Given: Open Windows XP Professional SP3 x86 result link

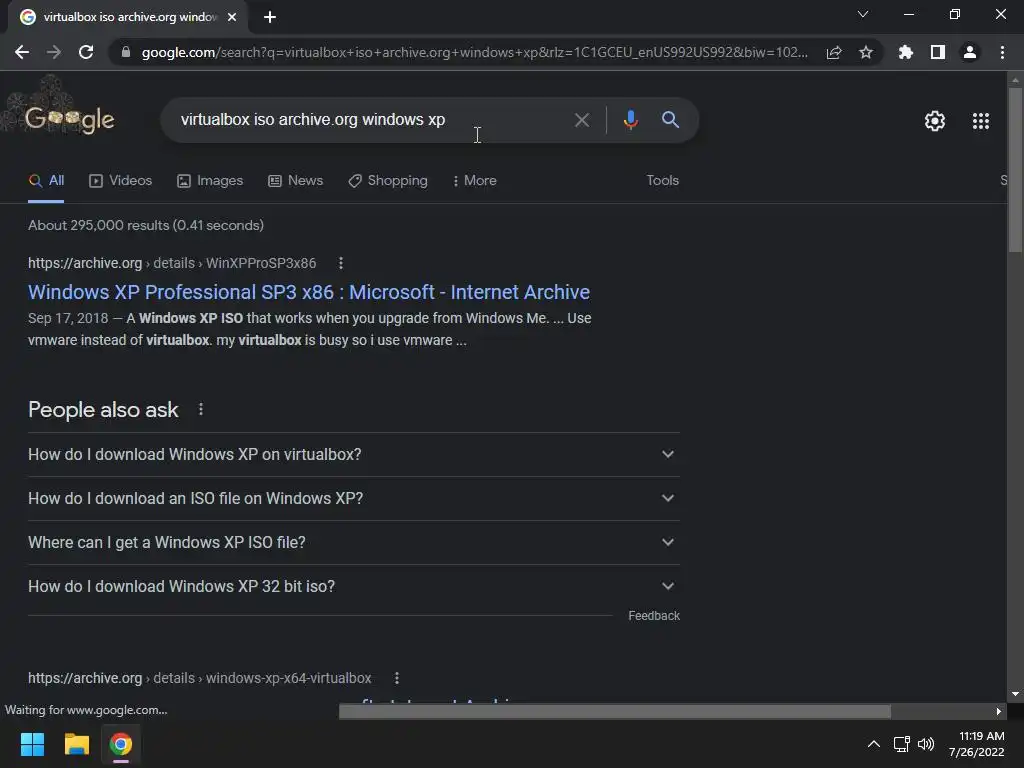Looking at the screenshot, I should (x=309, y=292).
